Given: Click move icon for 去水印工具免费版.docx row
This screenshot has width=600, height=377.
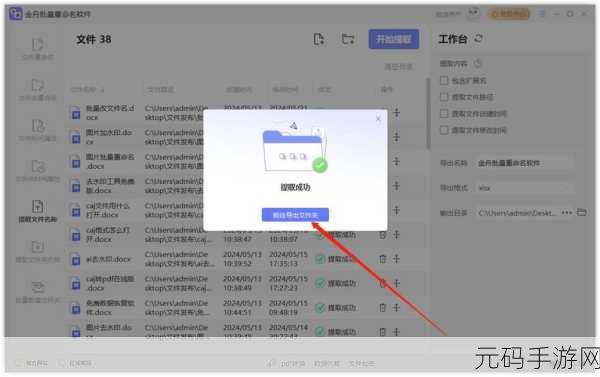Looking at the screenshot, I should pyautogui.click(x=396, y=186).
